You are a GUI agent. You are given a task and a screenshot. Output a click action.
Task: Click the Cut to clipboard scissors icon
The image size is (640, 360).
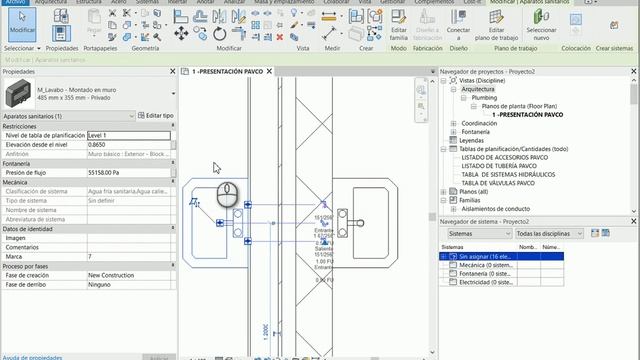point(112,13)
